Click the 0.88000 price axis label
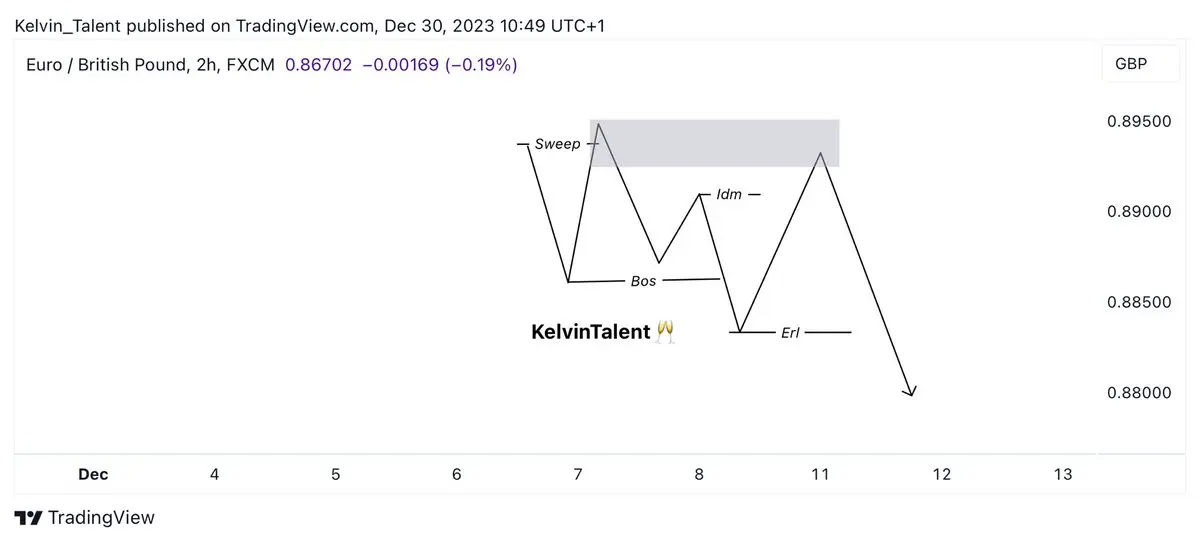 [1139, 393]
